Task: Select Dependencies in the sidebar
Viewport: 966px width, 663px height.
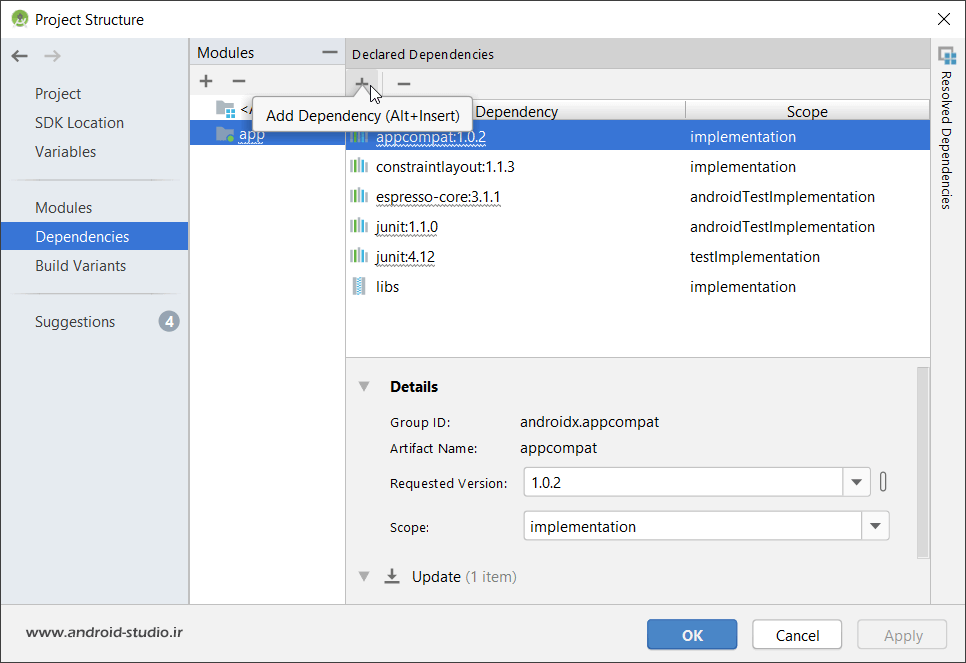Action: click(94, 236)
